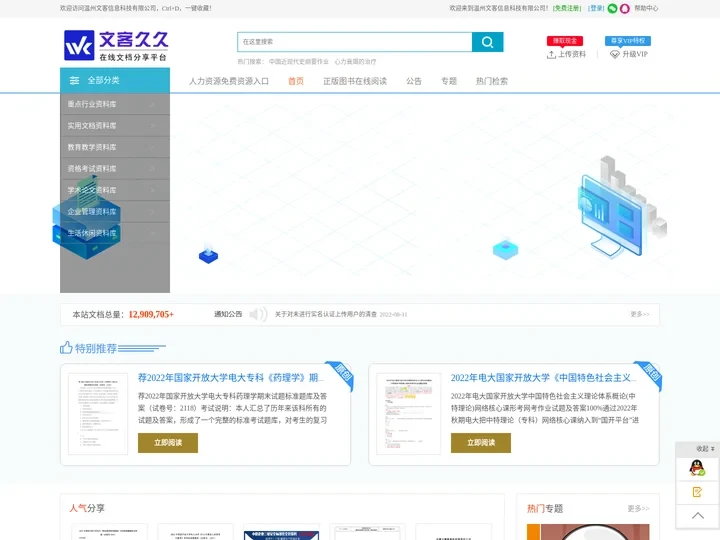Expand the 资格考试资料库 category arrow

(153, 169)
